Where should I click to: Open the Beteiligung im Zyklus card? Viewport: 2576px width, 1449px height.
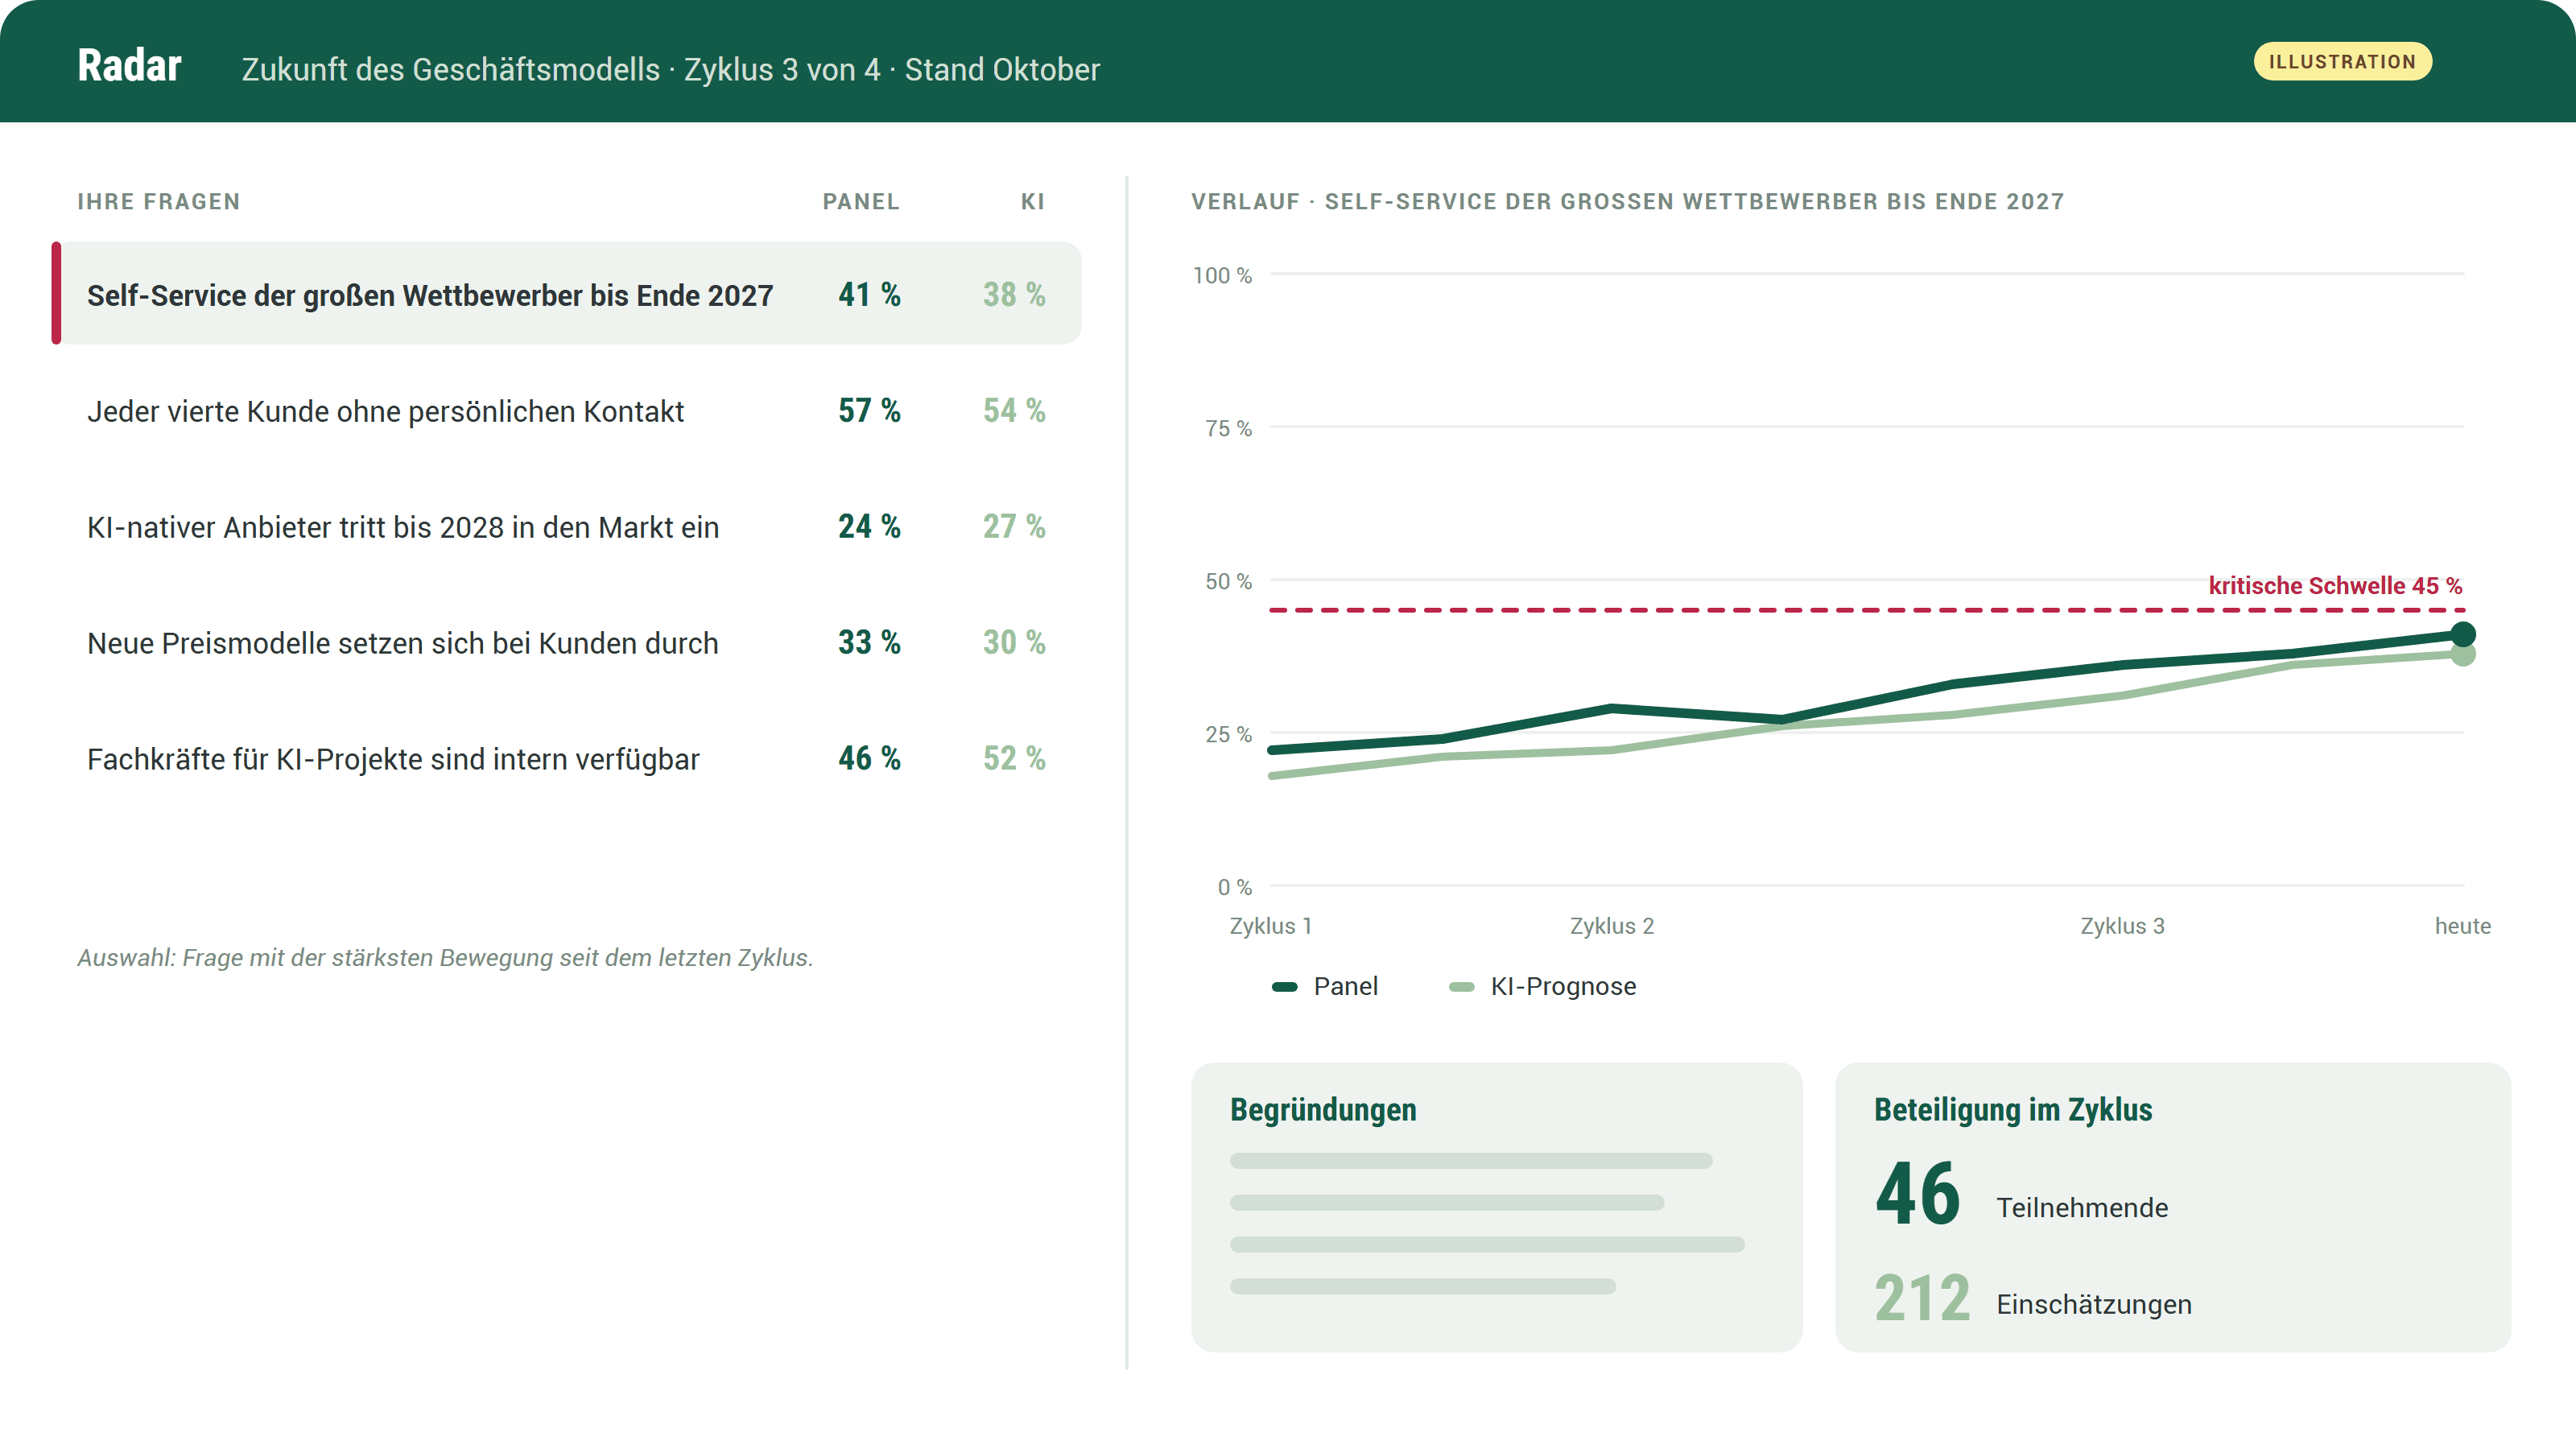click(2173, 1207)
